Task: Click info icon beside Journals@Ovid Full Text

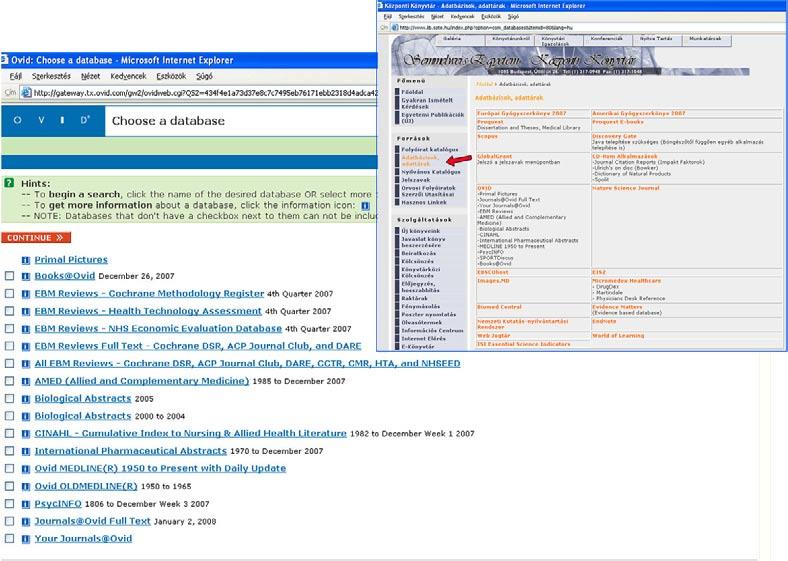Action: pos(26,521)
